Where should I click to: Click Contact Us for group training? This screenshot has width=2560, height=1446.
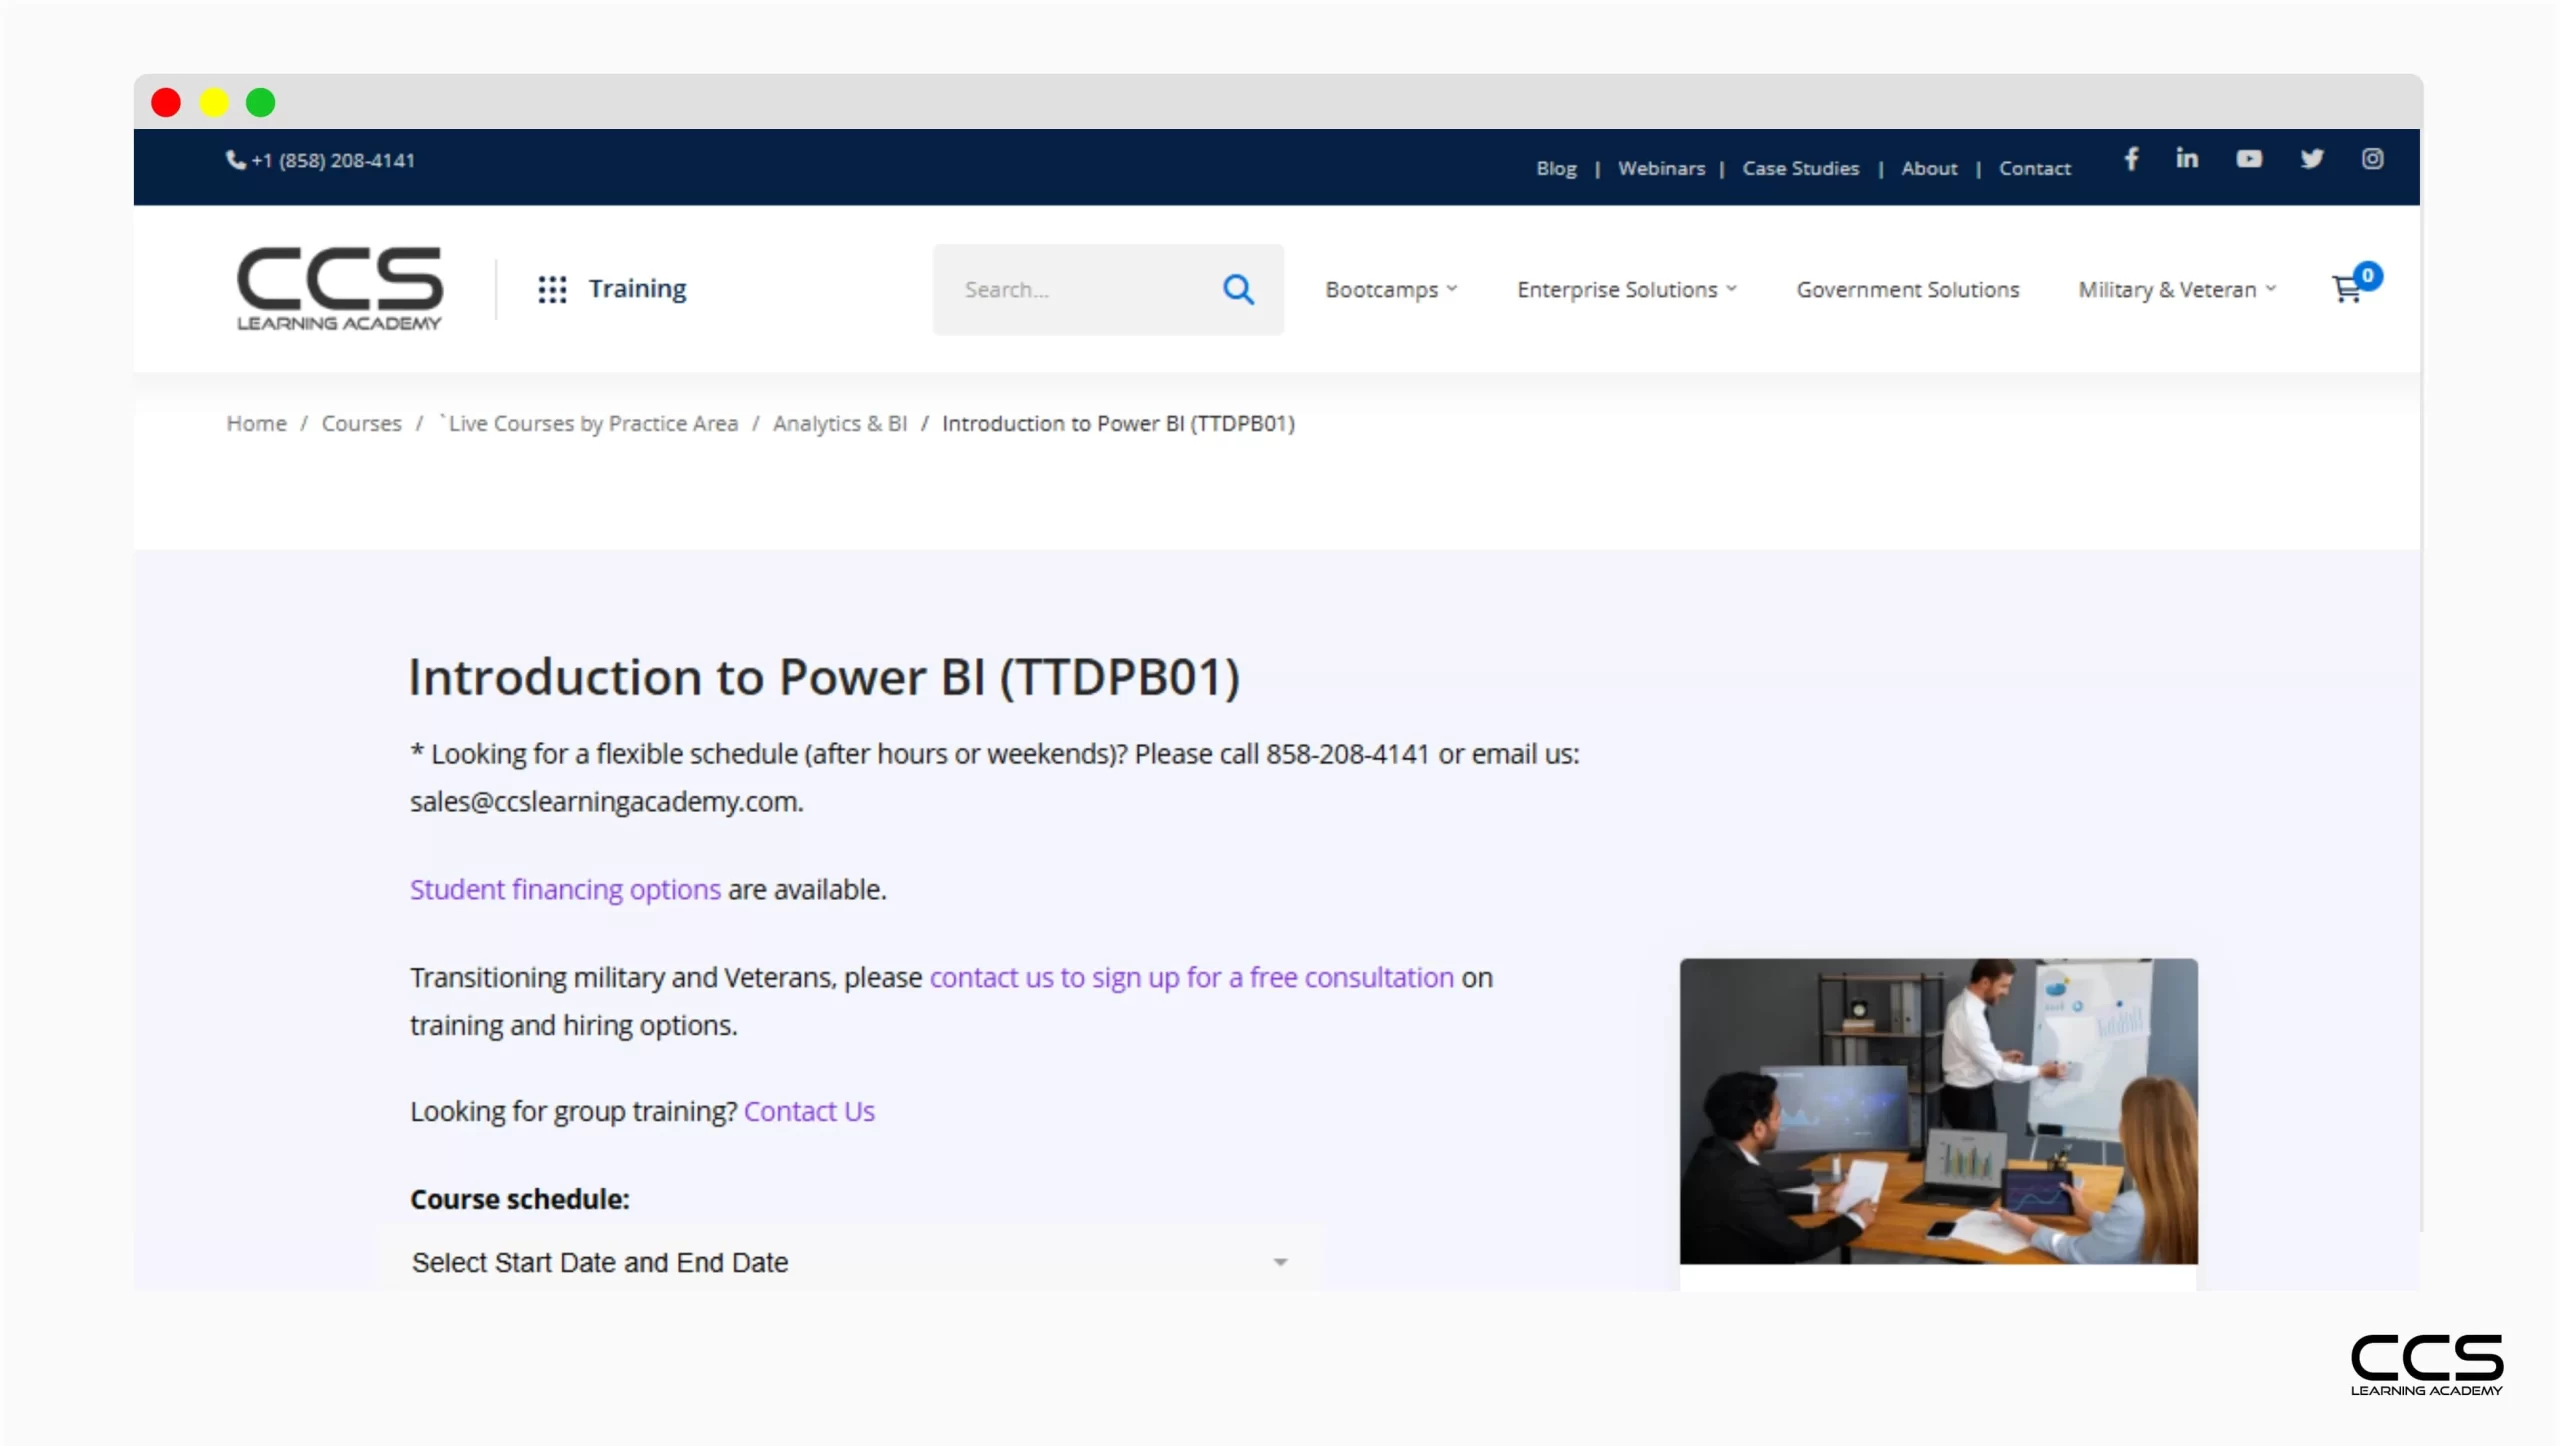pyautogui.click(x=809, y=1111)
